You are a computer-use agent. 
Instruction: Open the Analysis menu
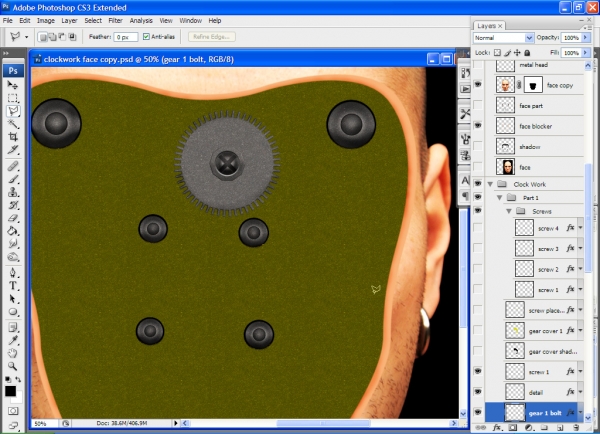(x=141, y=21)
